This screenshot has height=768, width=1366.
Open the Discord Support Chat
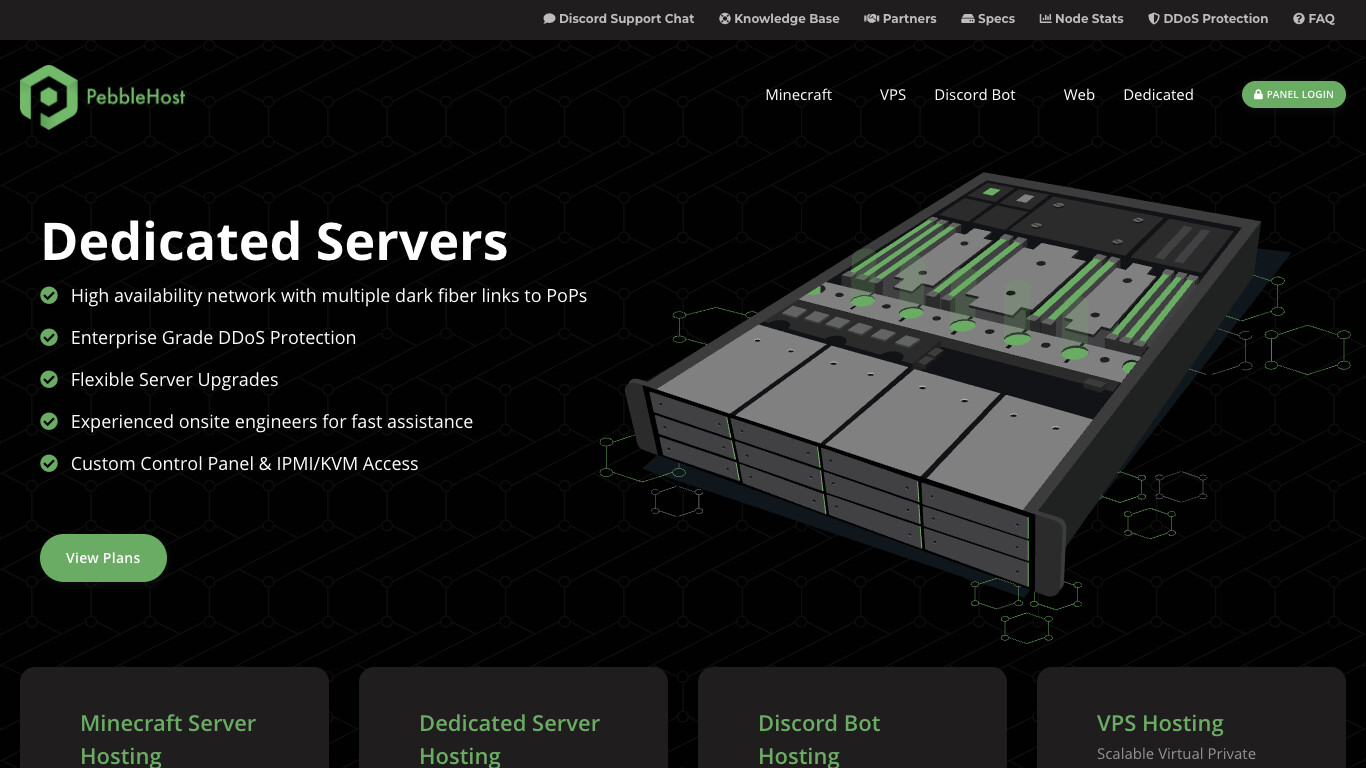tap(618, 19)
